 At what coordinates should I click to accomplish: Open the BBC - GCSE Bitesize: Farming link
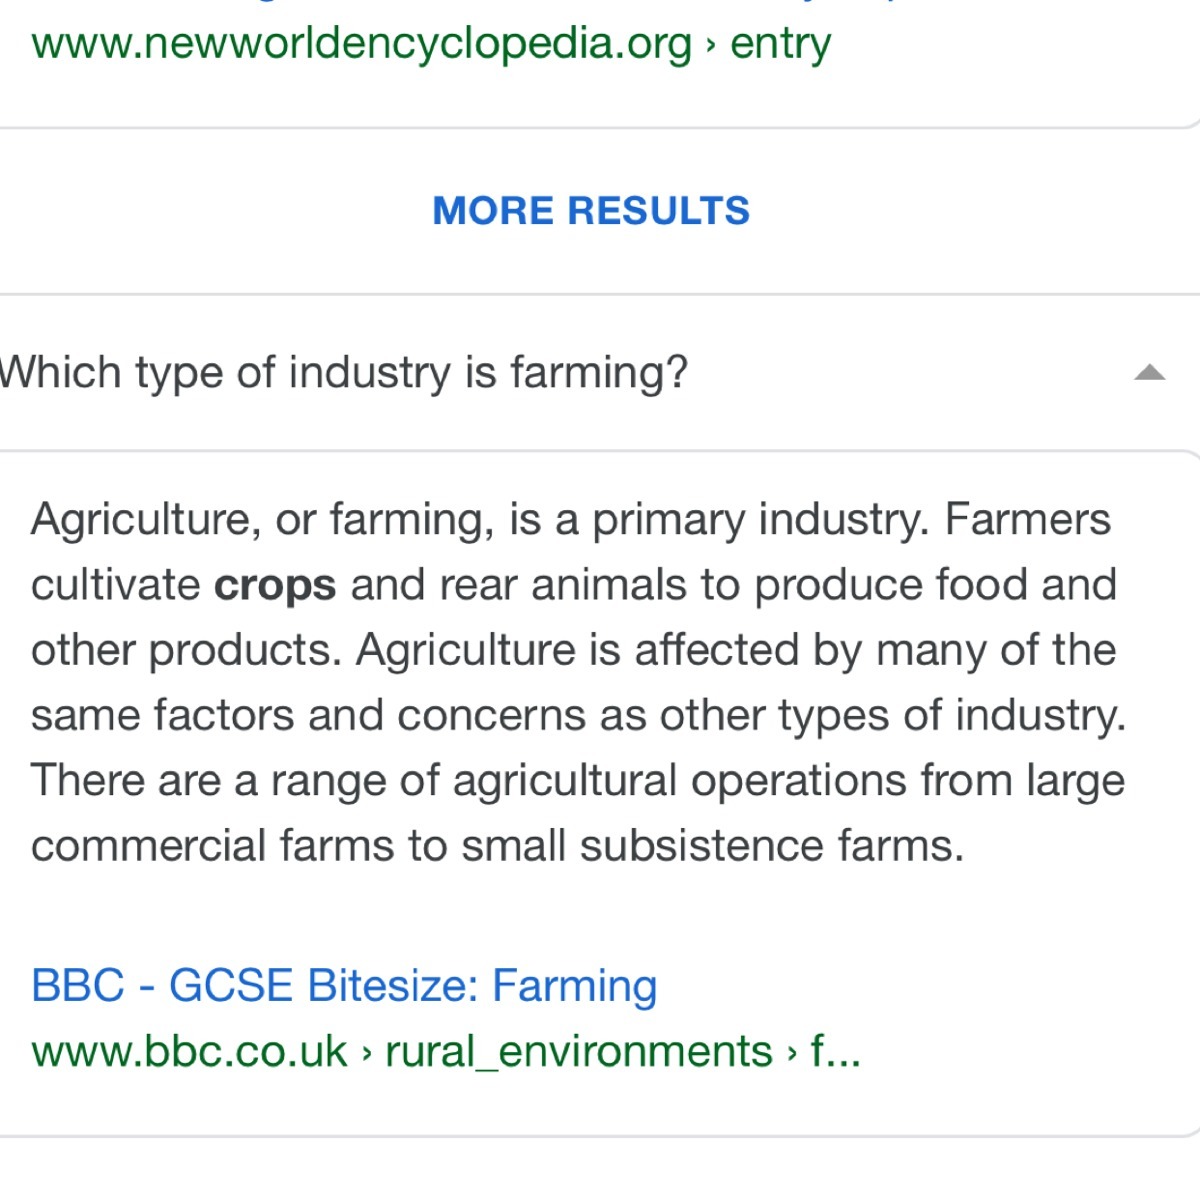pos(344,986)
